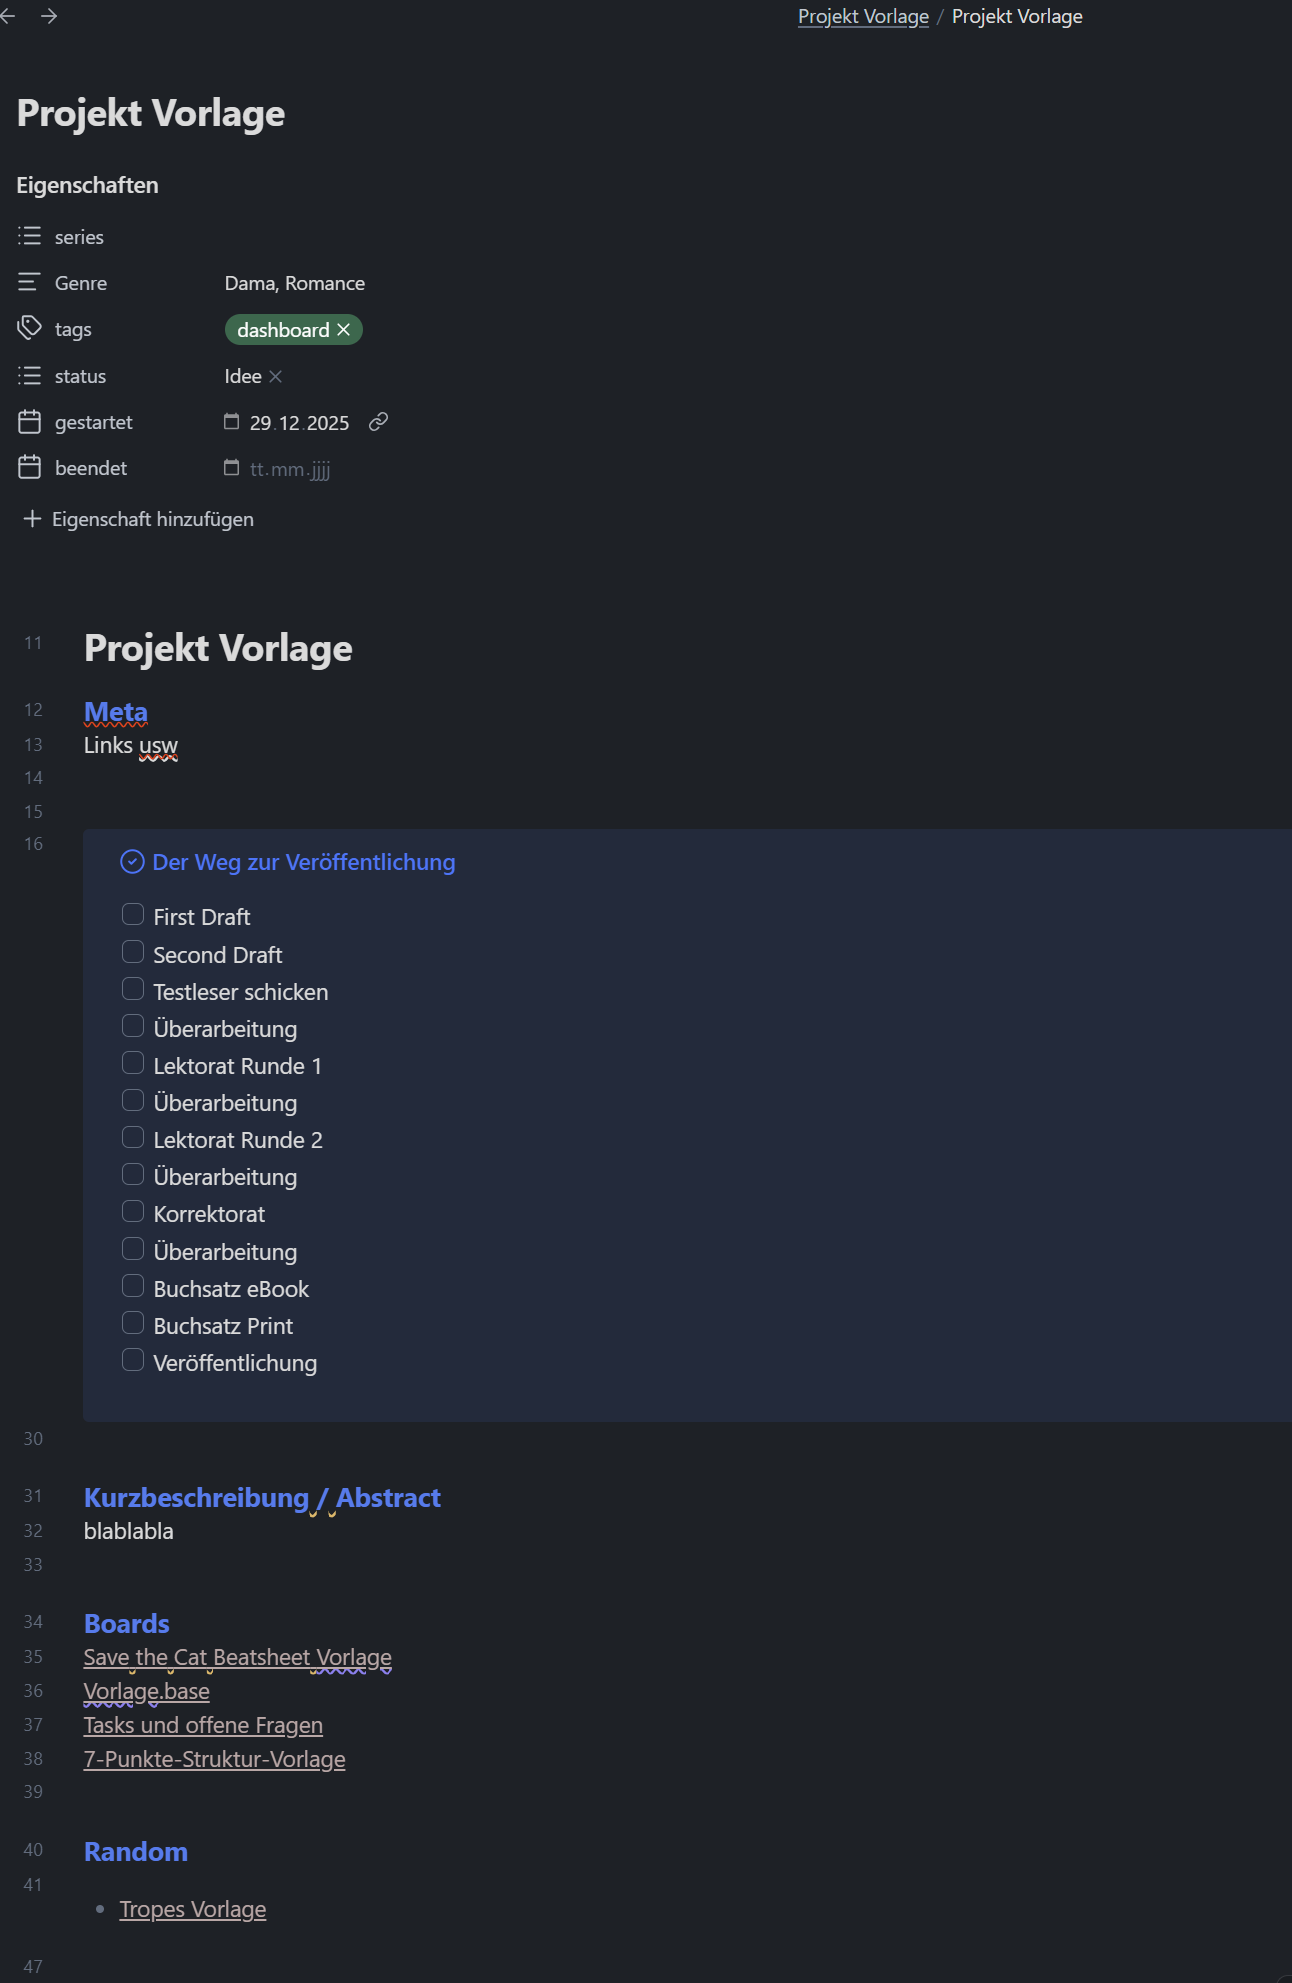
Task: Click the calendar icon for gestartet property
Action: (29, 421)
